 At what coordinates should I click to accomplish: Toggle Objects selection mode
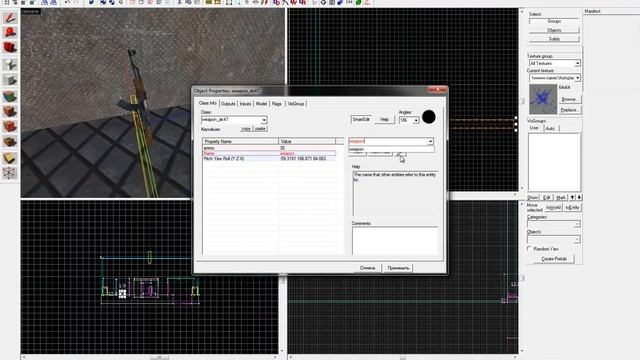click(554, 30)
